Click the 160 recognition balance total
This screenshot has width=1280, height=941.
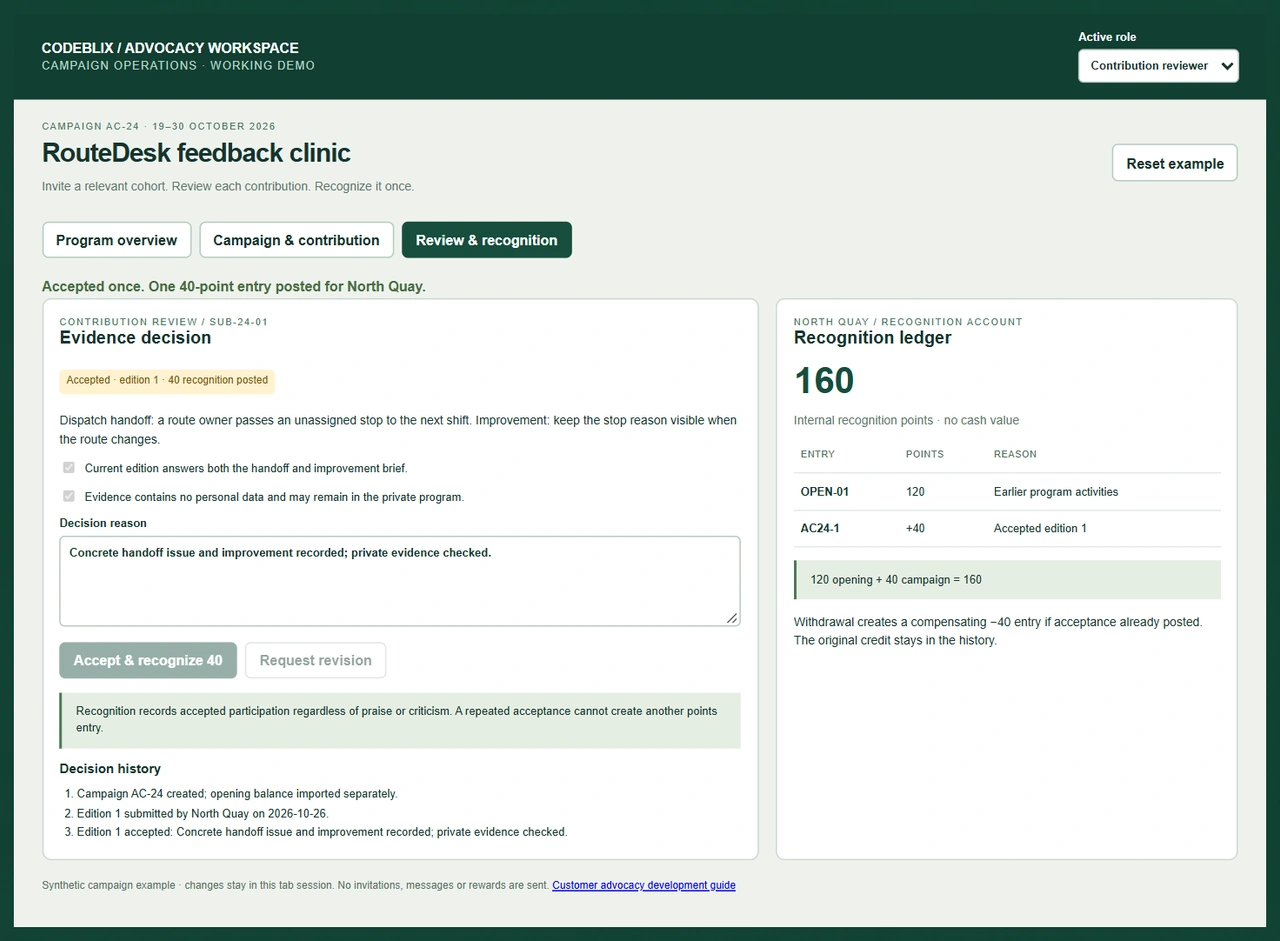824,381
